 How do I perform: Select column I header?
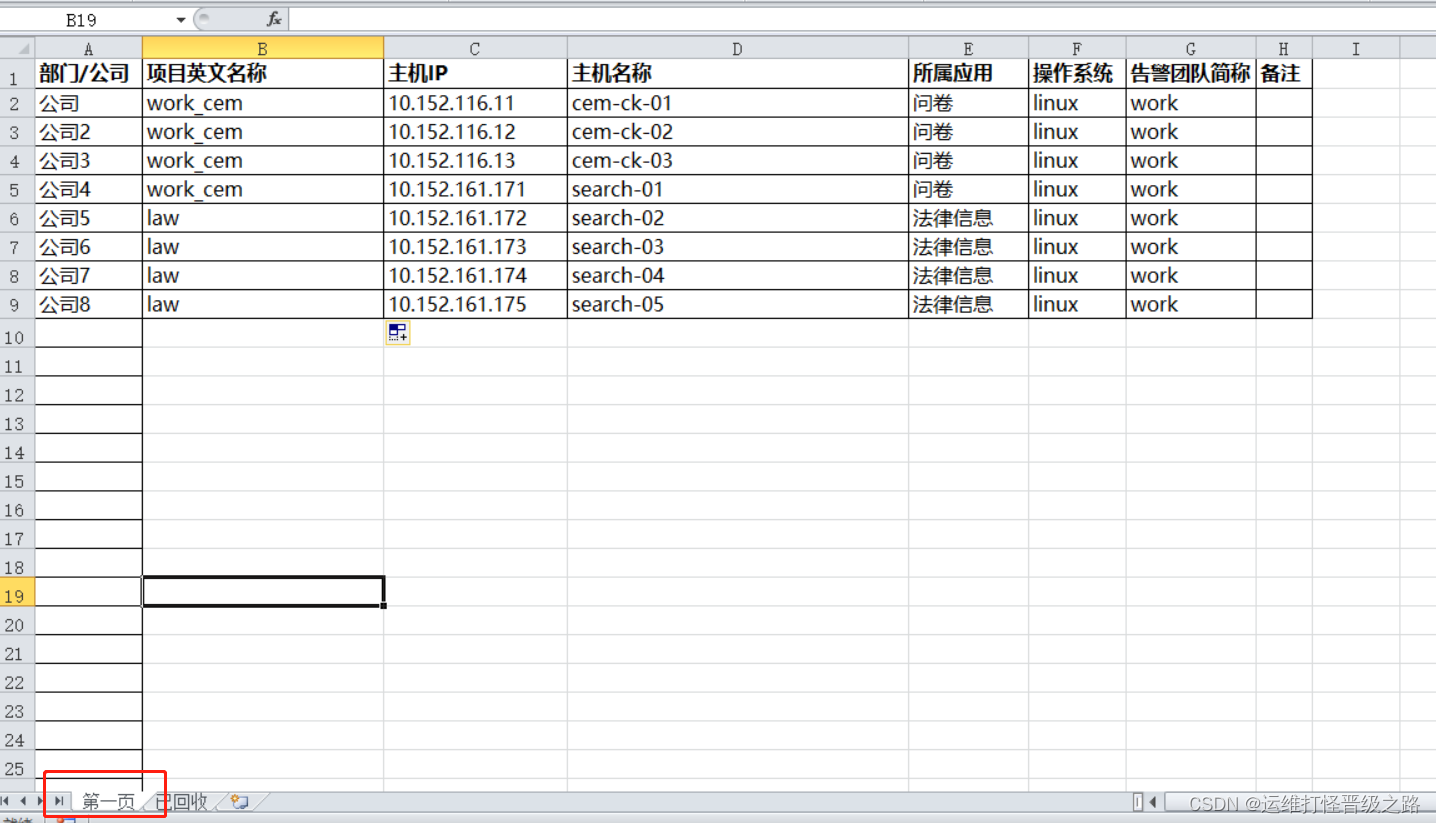click(1356, 48)
